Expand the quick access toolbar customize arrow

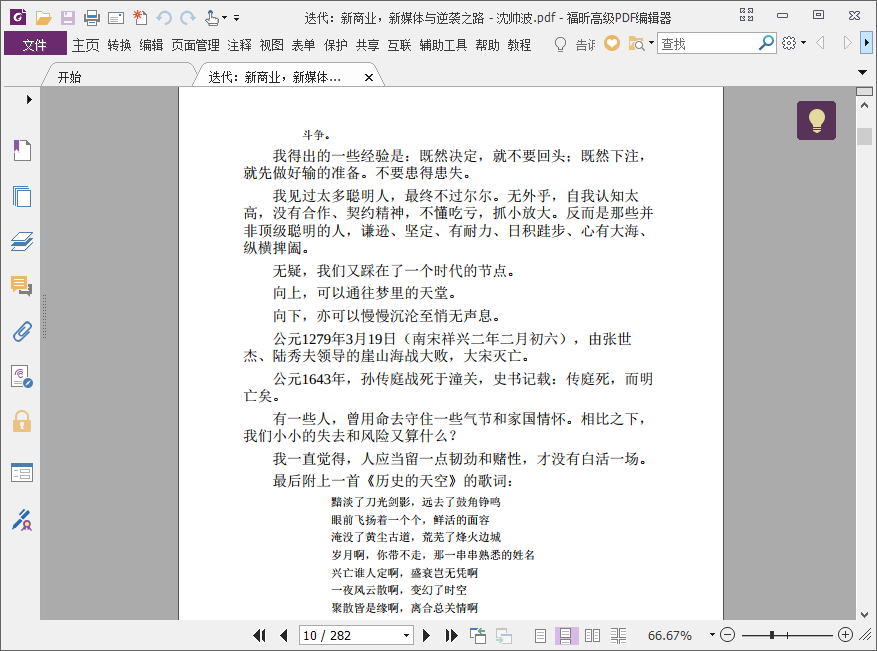pos(237,18)
